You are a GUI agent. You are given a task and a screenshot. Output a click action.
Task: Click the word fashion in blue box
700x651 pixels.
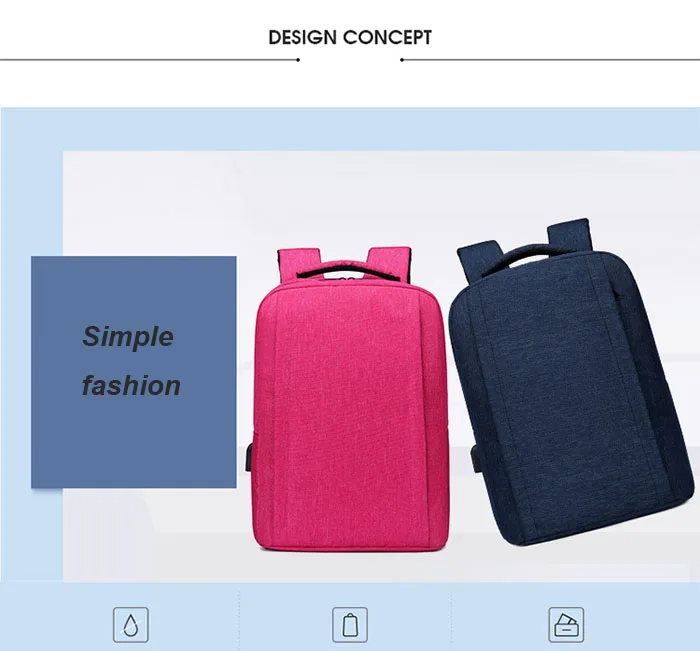point(131,385)
